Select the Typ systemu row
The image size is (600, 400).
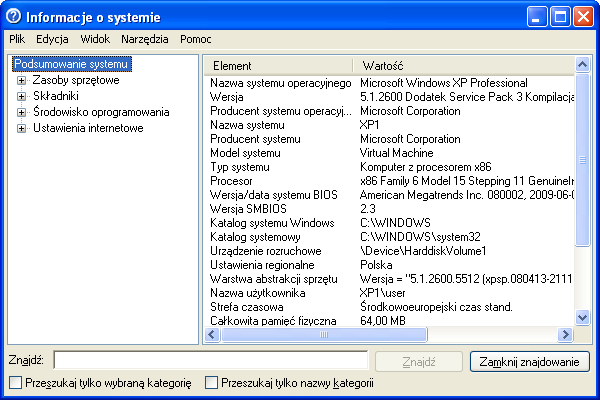pos(389,167)
